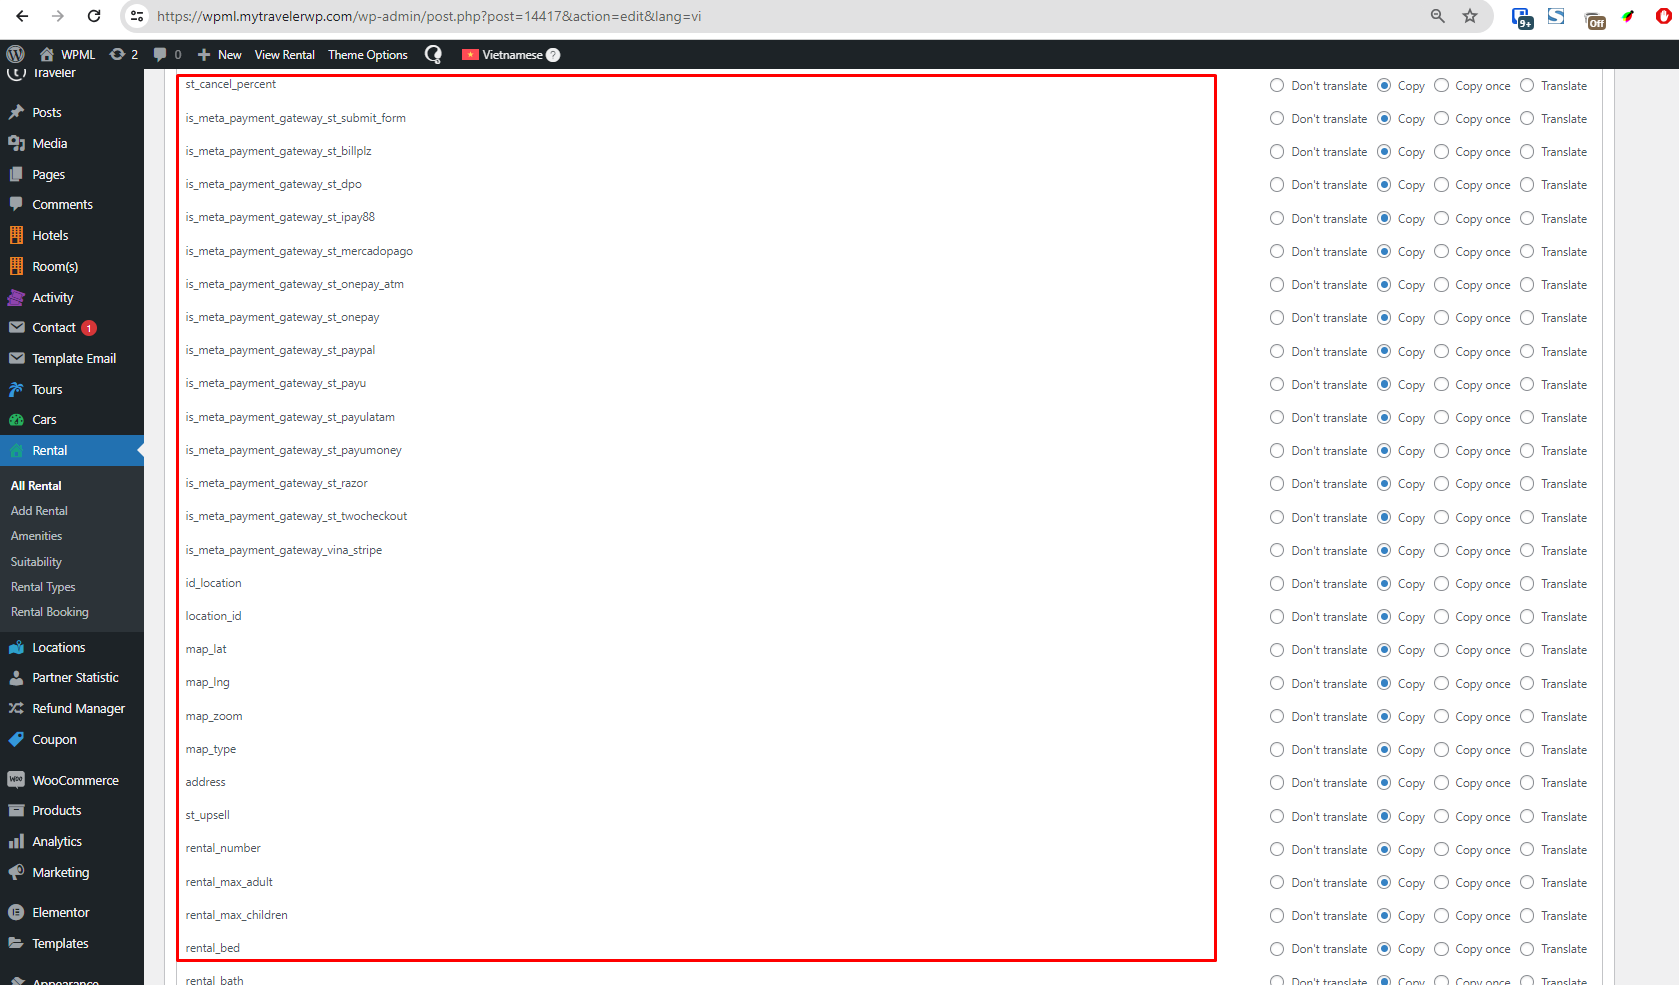
Task: Select Don't translate for rental_bed
Action: point(1277,949)
